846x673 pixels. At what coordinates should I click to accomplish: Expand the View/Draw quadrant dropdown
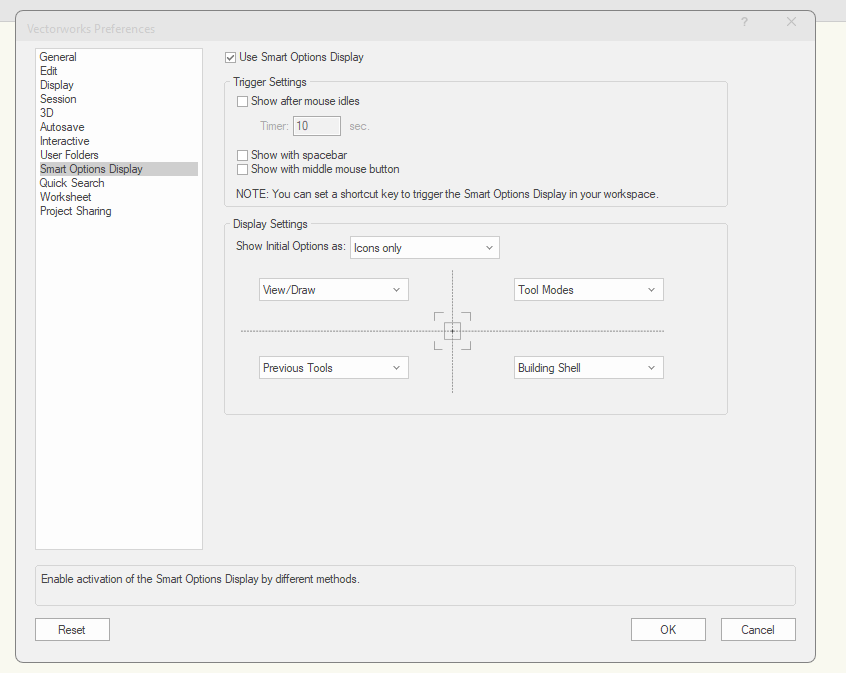pyautogui.click(x=333, y=290)
